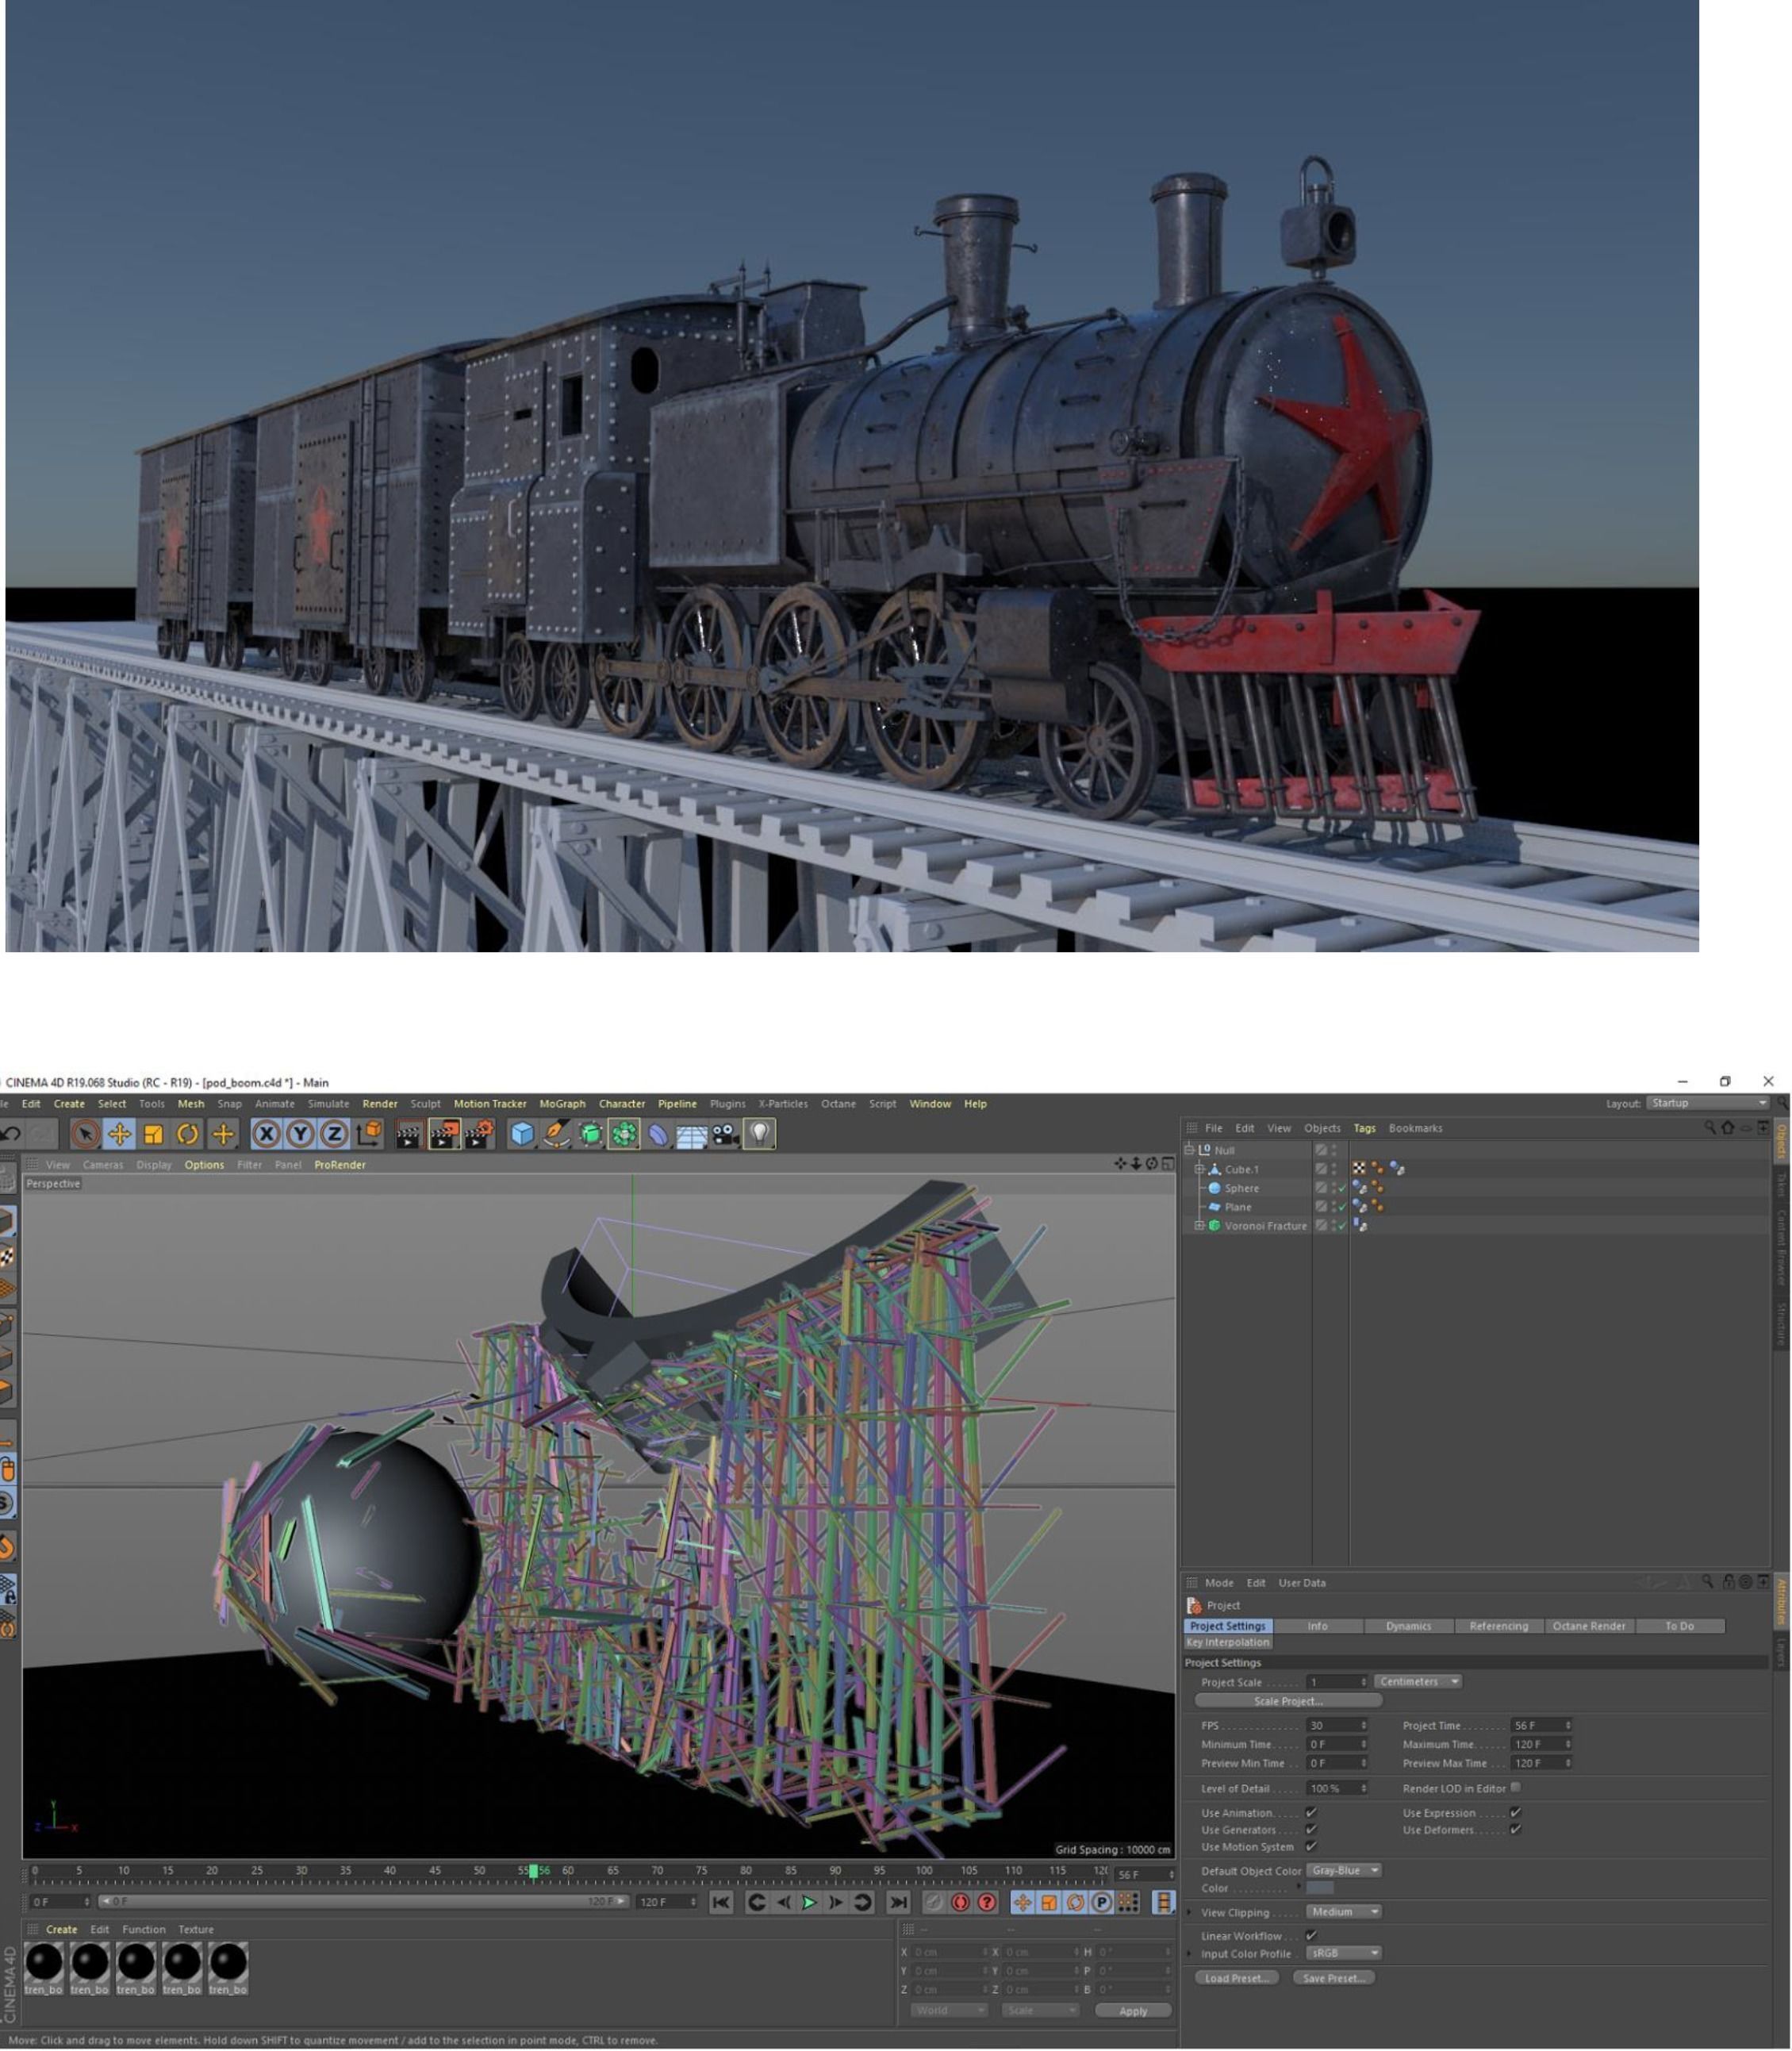Toggle Use Animation checkbox
Viewport: 1792px width, 2051px height.
[1311, 1813]
